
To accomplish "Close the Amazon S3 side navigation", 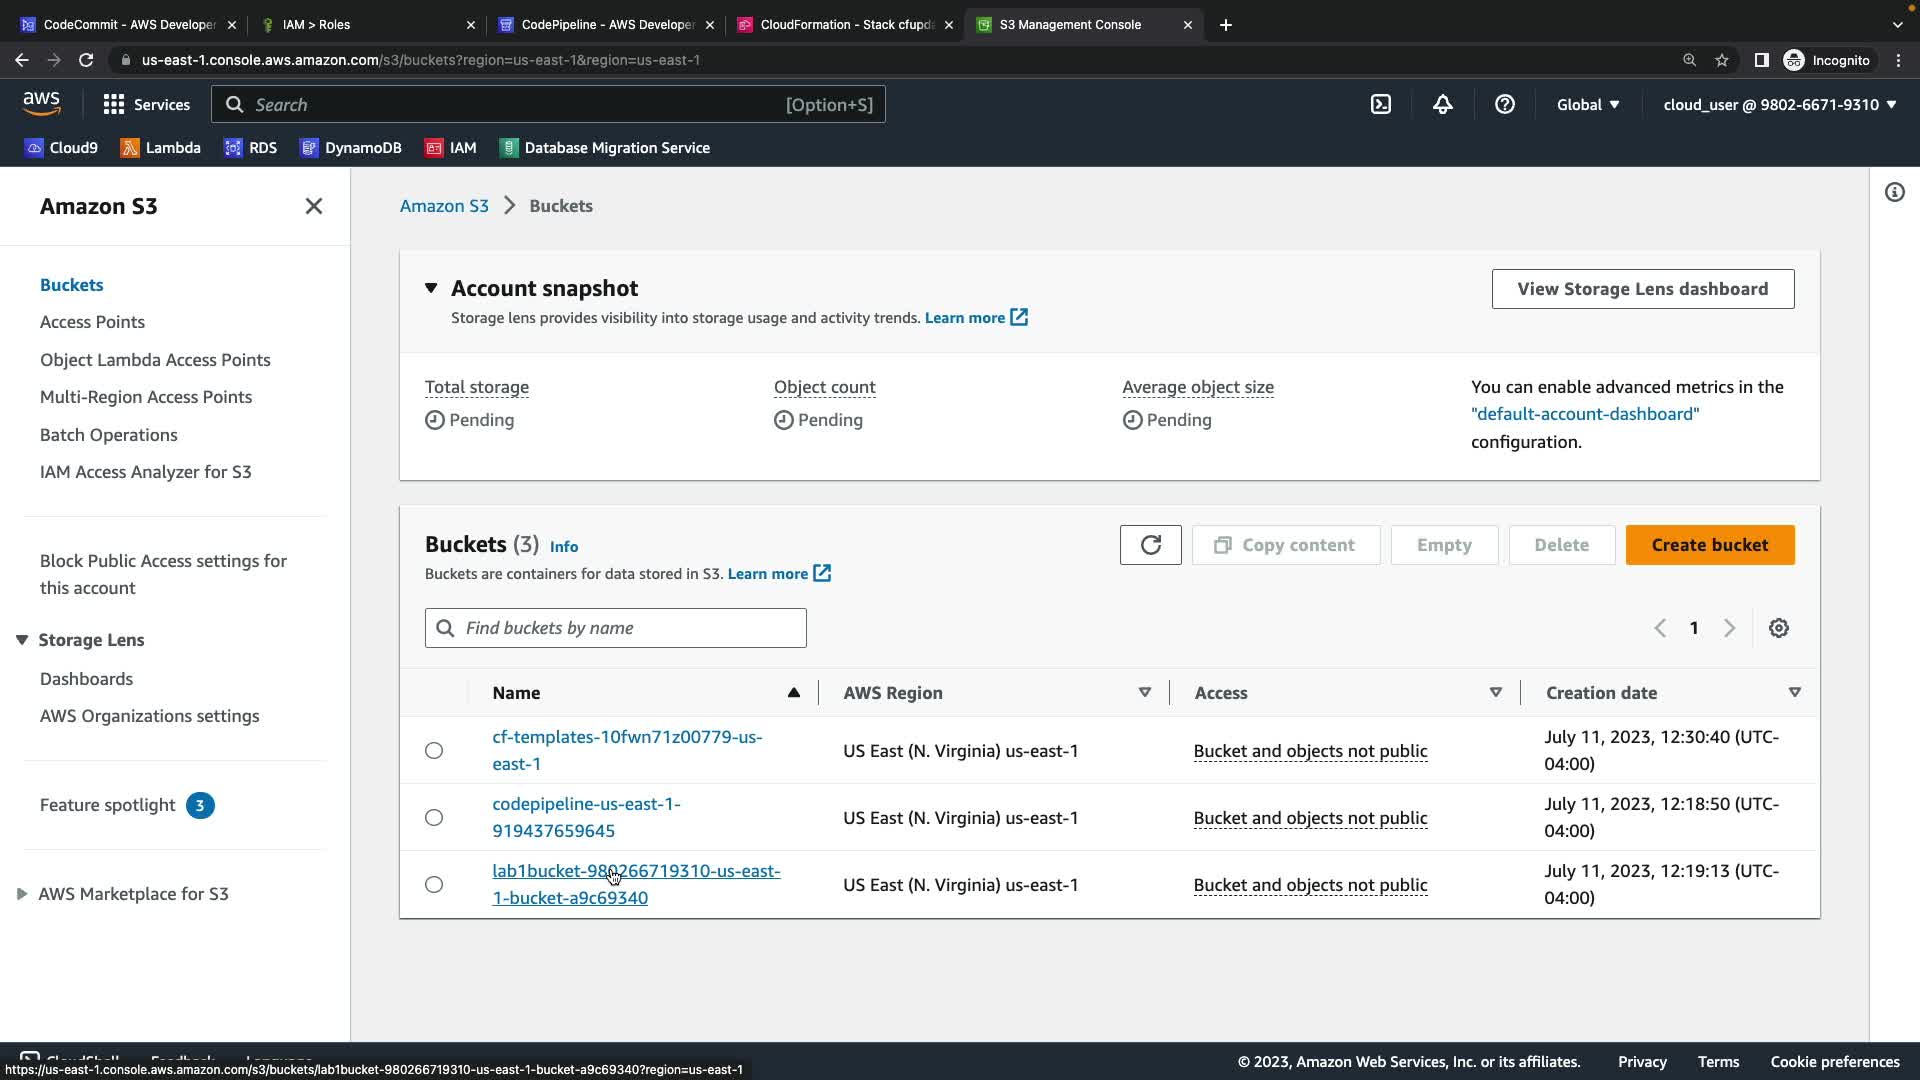I will pos(313,206).
